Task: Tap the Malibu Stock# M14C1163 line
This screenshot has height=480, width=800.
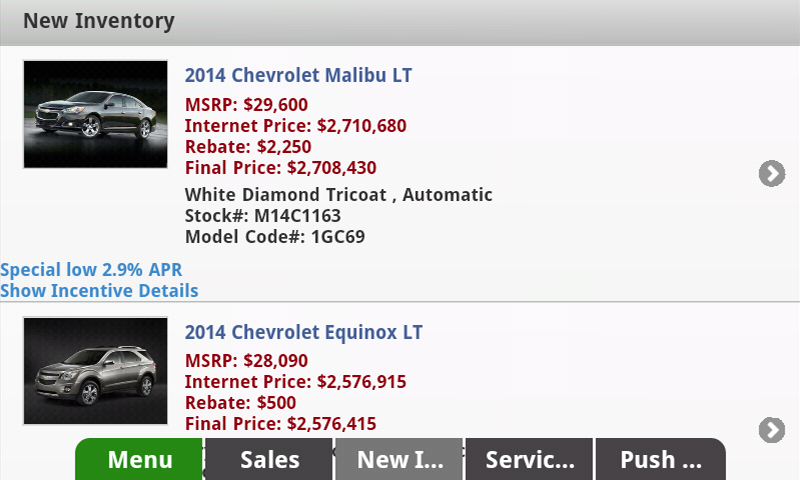Action: coord(263,216)
